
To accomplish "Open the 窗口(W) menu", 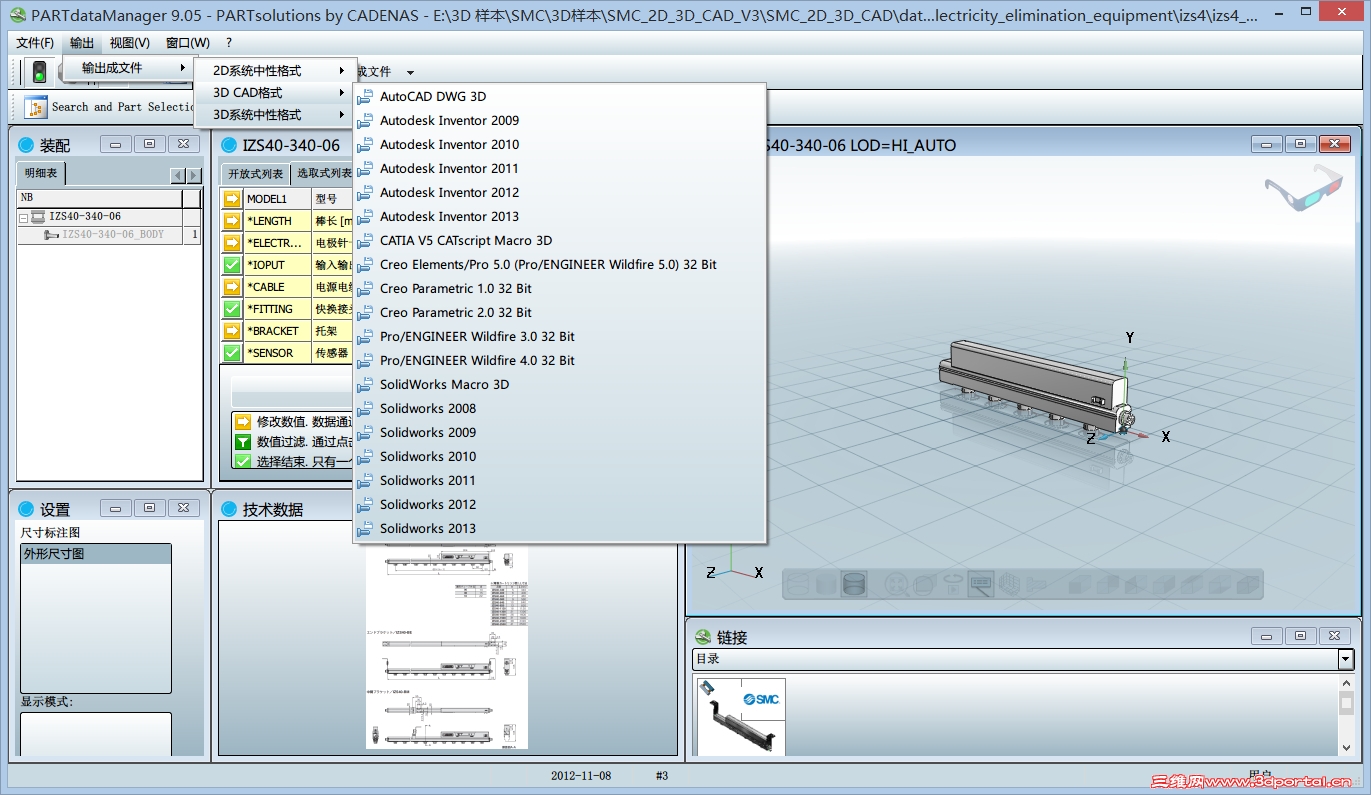I will click(x=188, y=43).
